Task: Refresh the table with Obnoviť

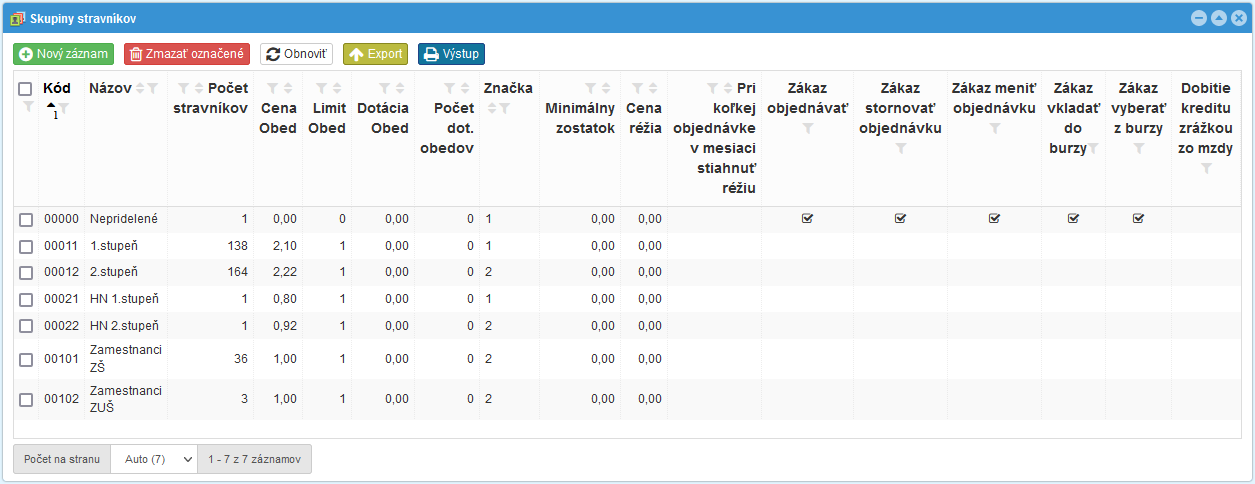Action: click(x=296, y=54)
